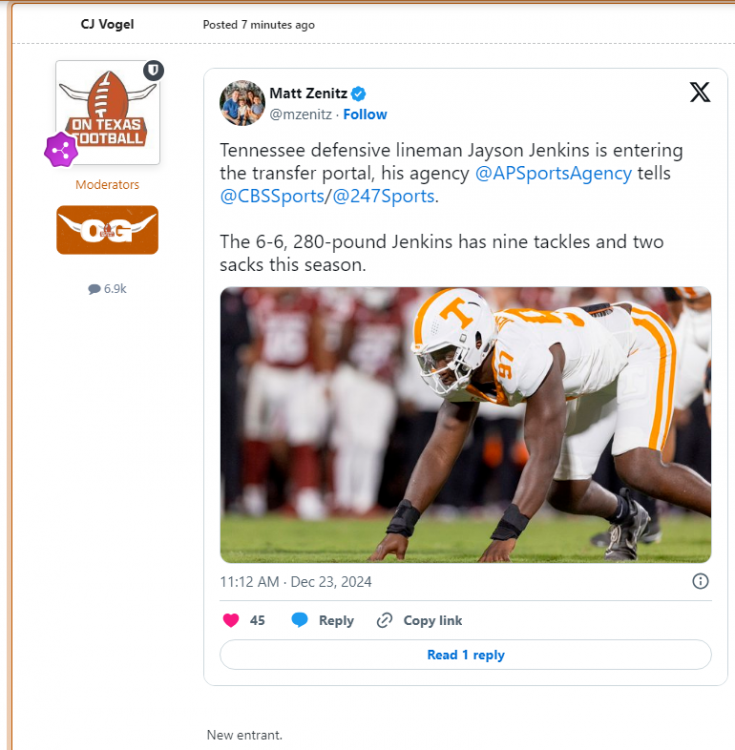Open the tweet info circle icon
735x750 pixels.
[x=701, y=581]
